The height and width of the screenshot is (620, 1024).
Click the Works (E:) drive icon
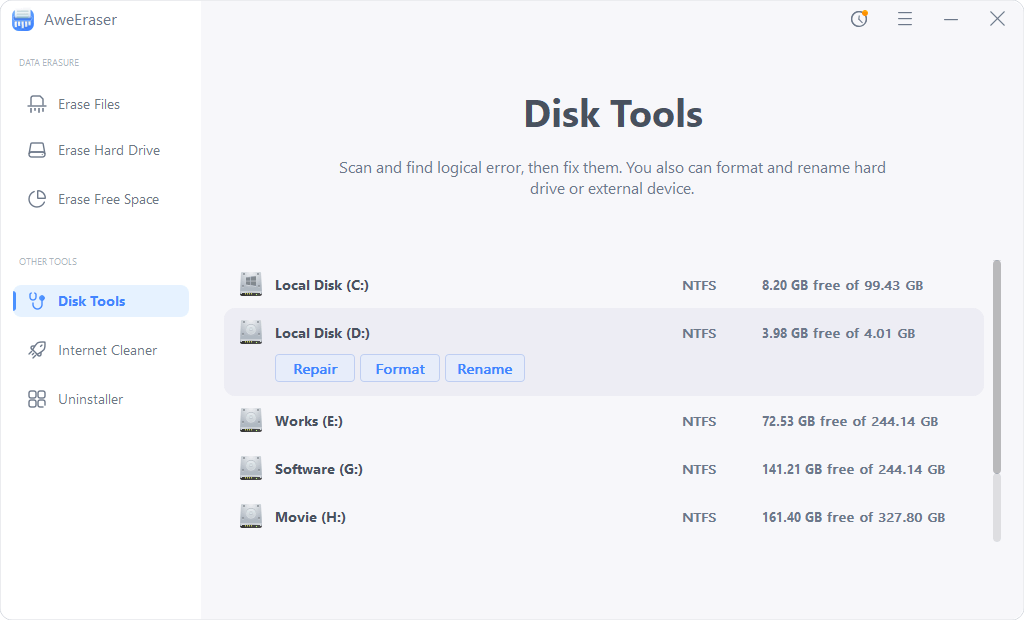click(x=251, y=421)
